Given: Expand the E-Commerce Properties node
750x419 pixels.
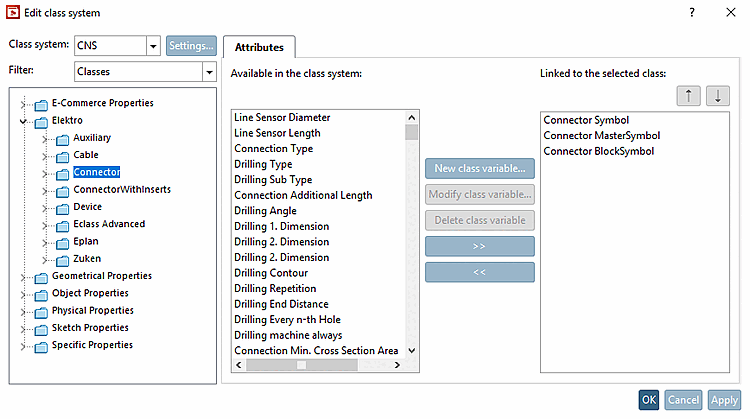Looking at the screenshot, I should tap(22, 104).
